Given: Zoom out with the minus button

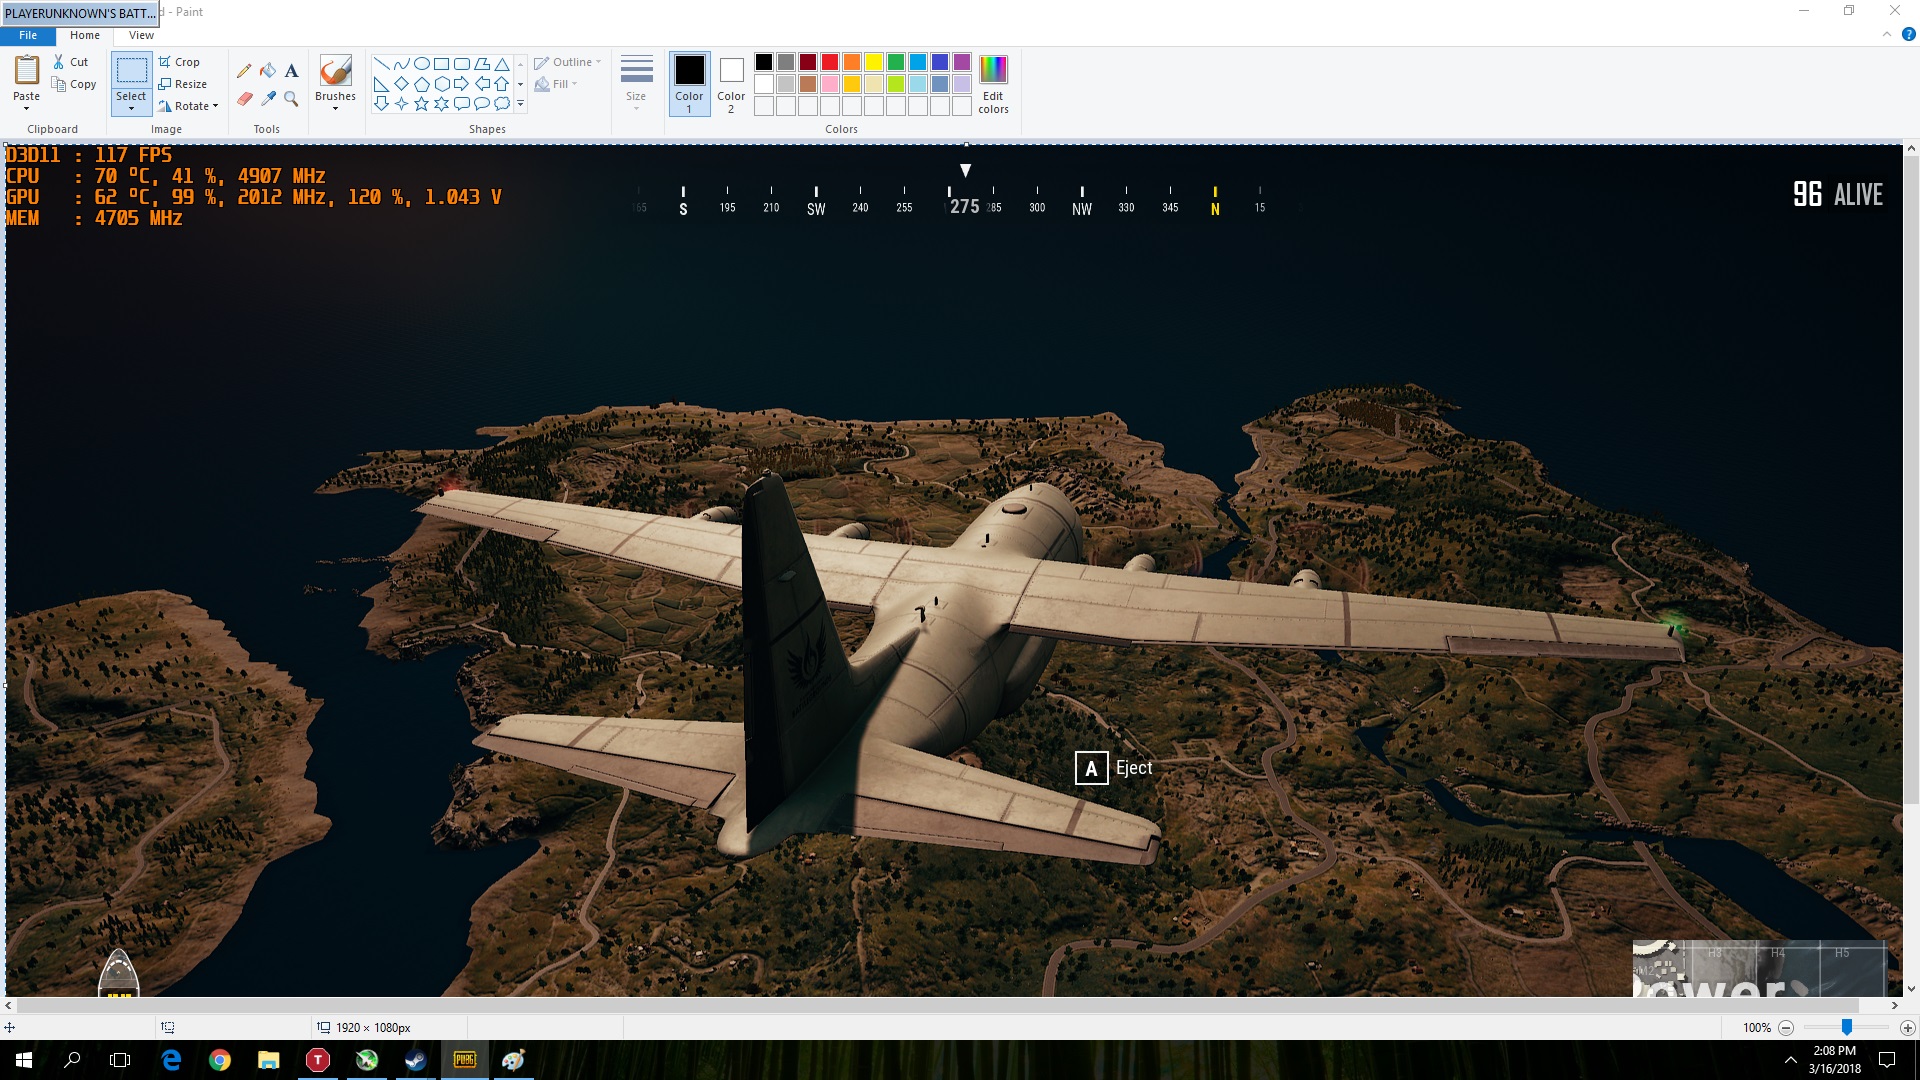Looking at the screenshot, I should click(x=1786, y=1028).
